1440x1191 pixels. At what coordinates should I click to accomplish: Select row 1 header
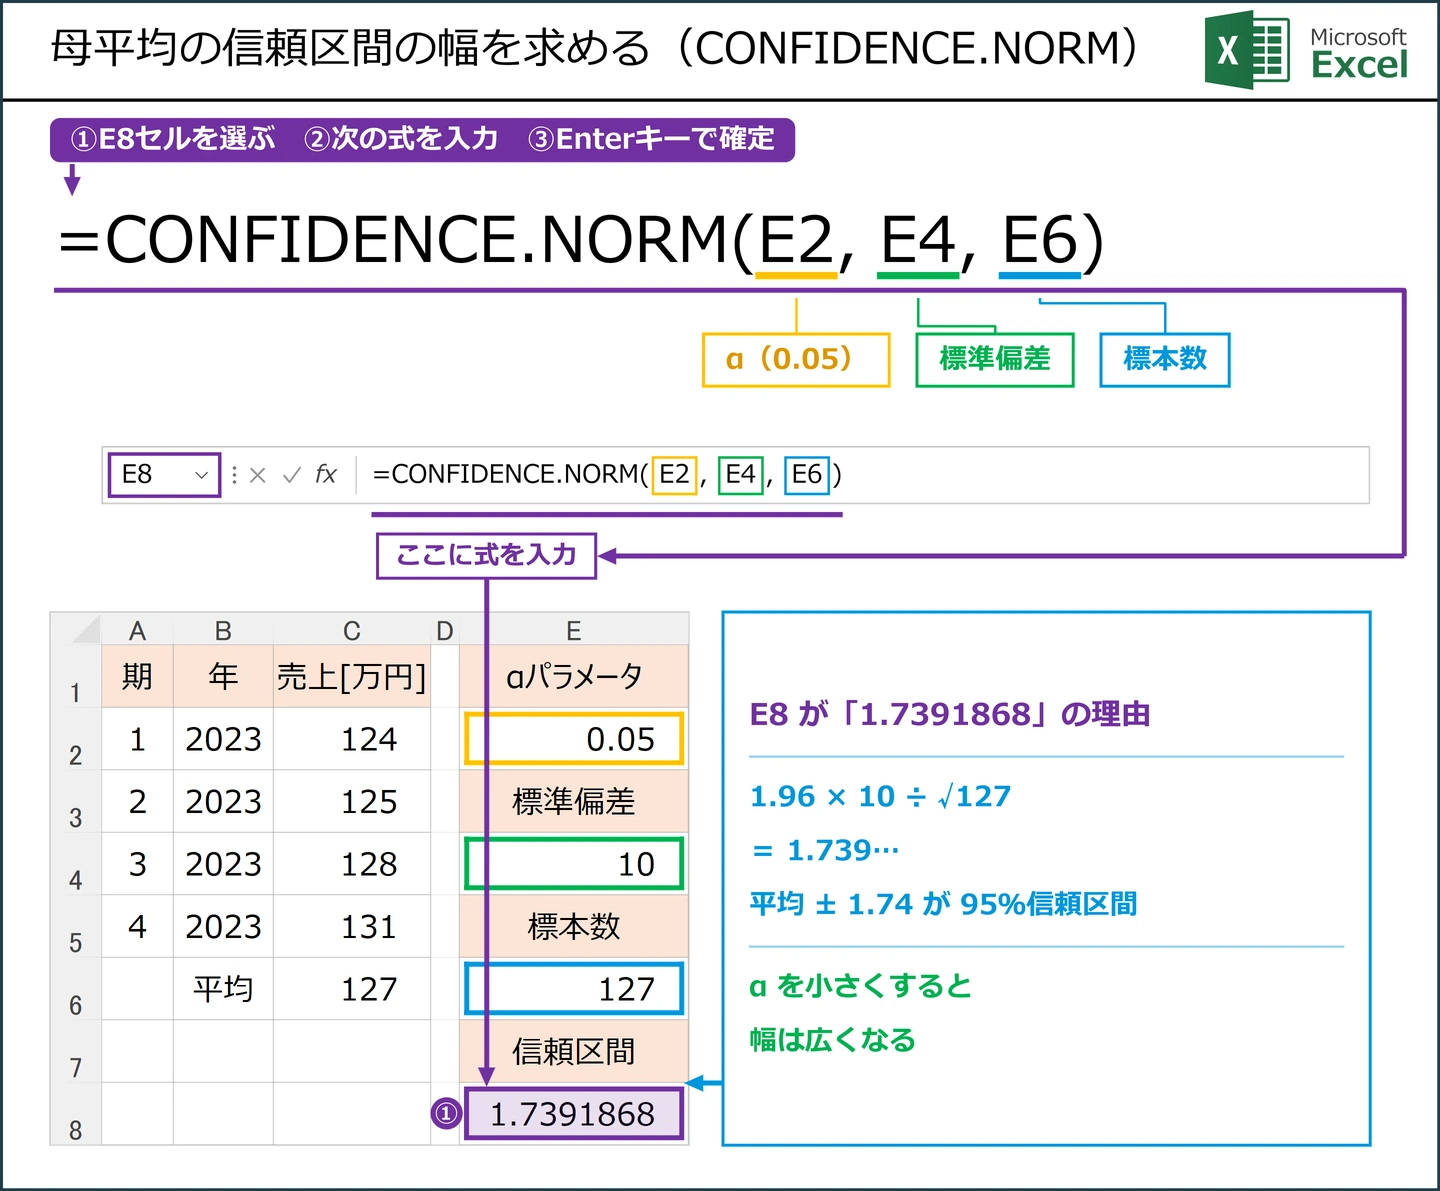click(76, 677)
